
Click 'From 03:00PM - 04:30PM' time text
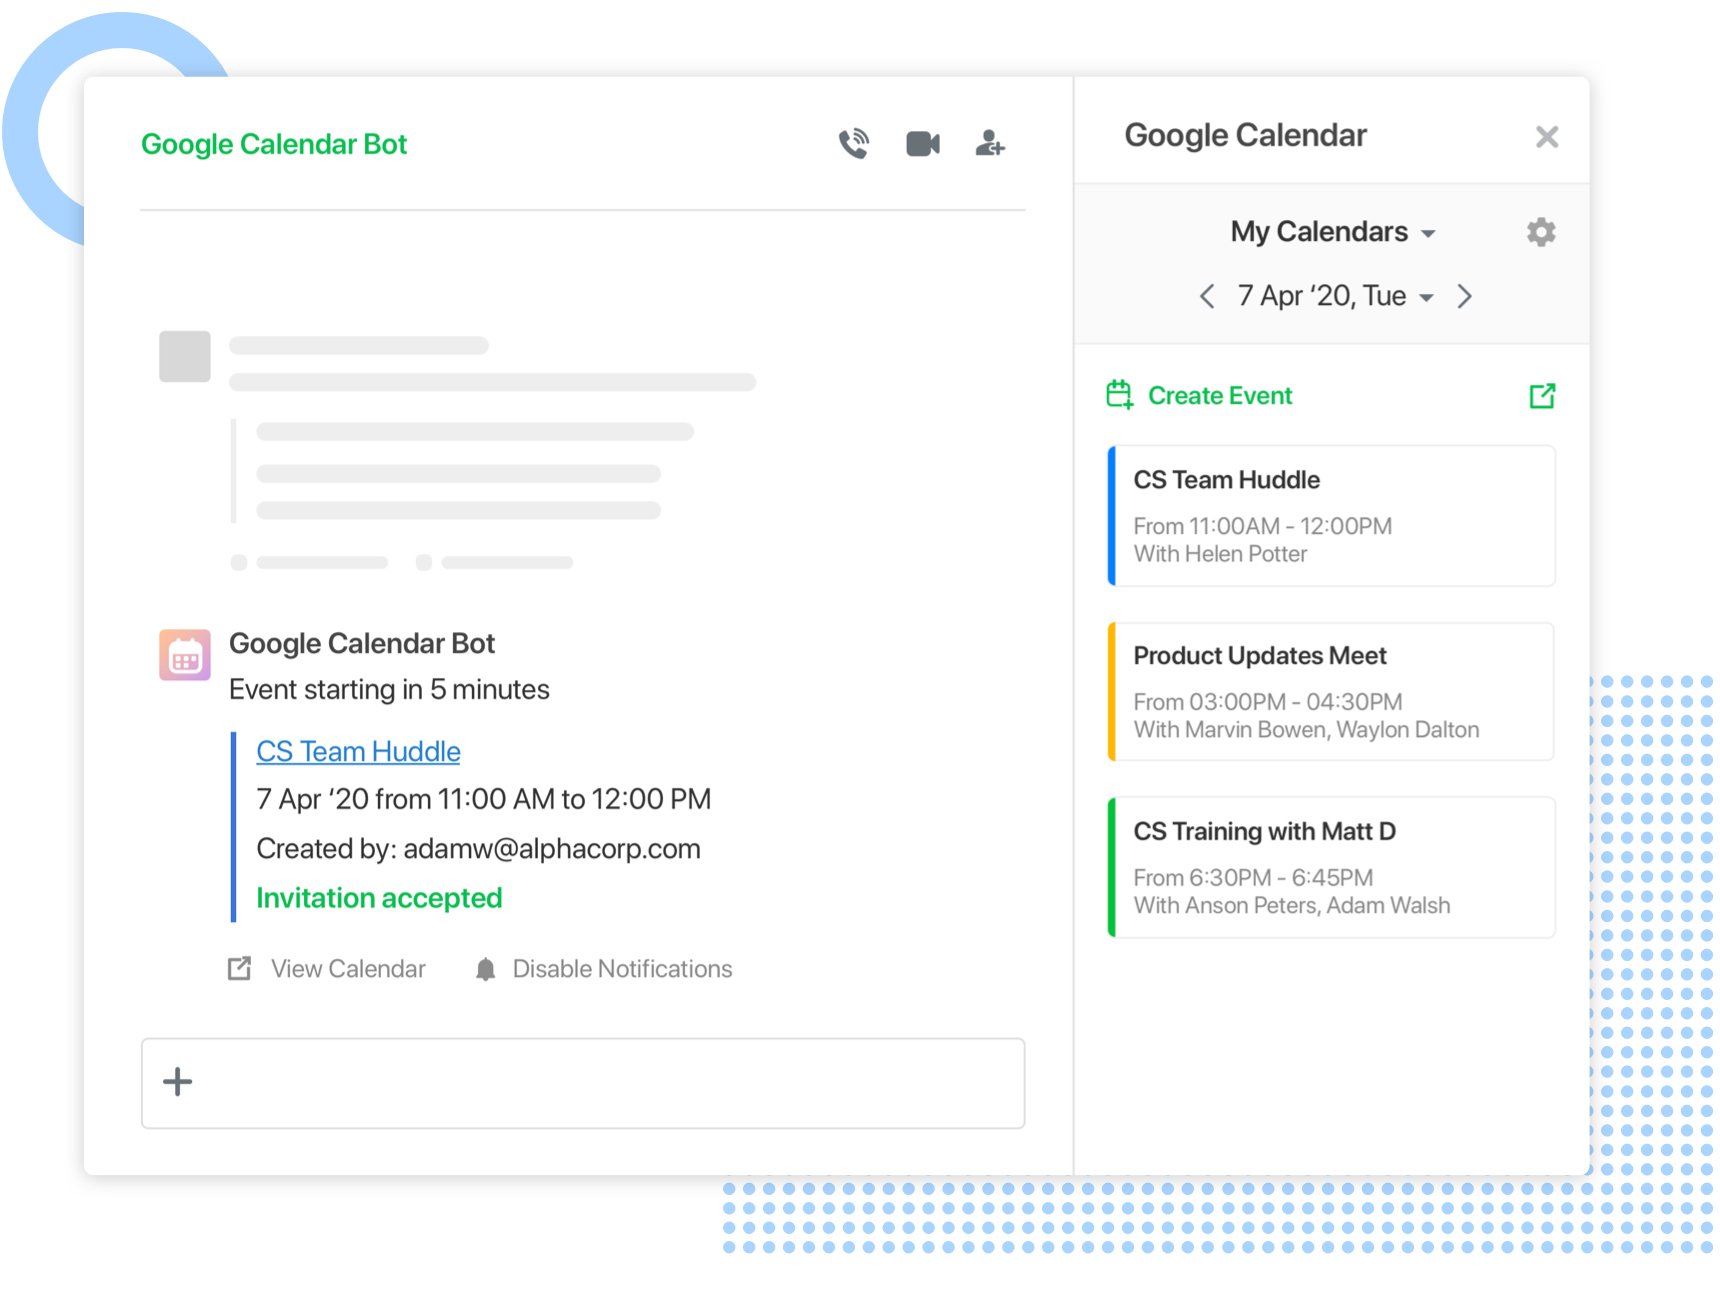pos(1268,702)
